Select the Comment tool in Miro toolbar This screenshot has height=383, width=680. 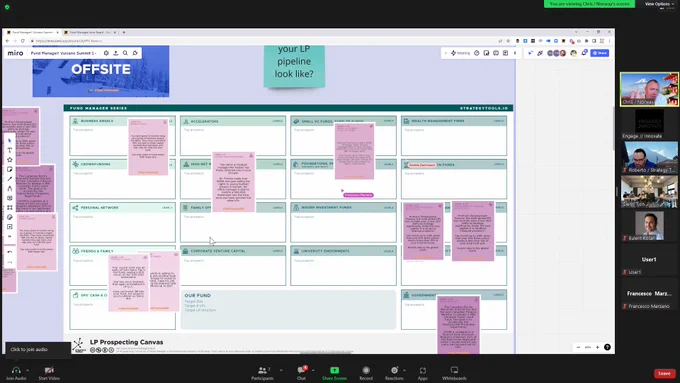pos(10,198)
